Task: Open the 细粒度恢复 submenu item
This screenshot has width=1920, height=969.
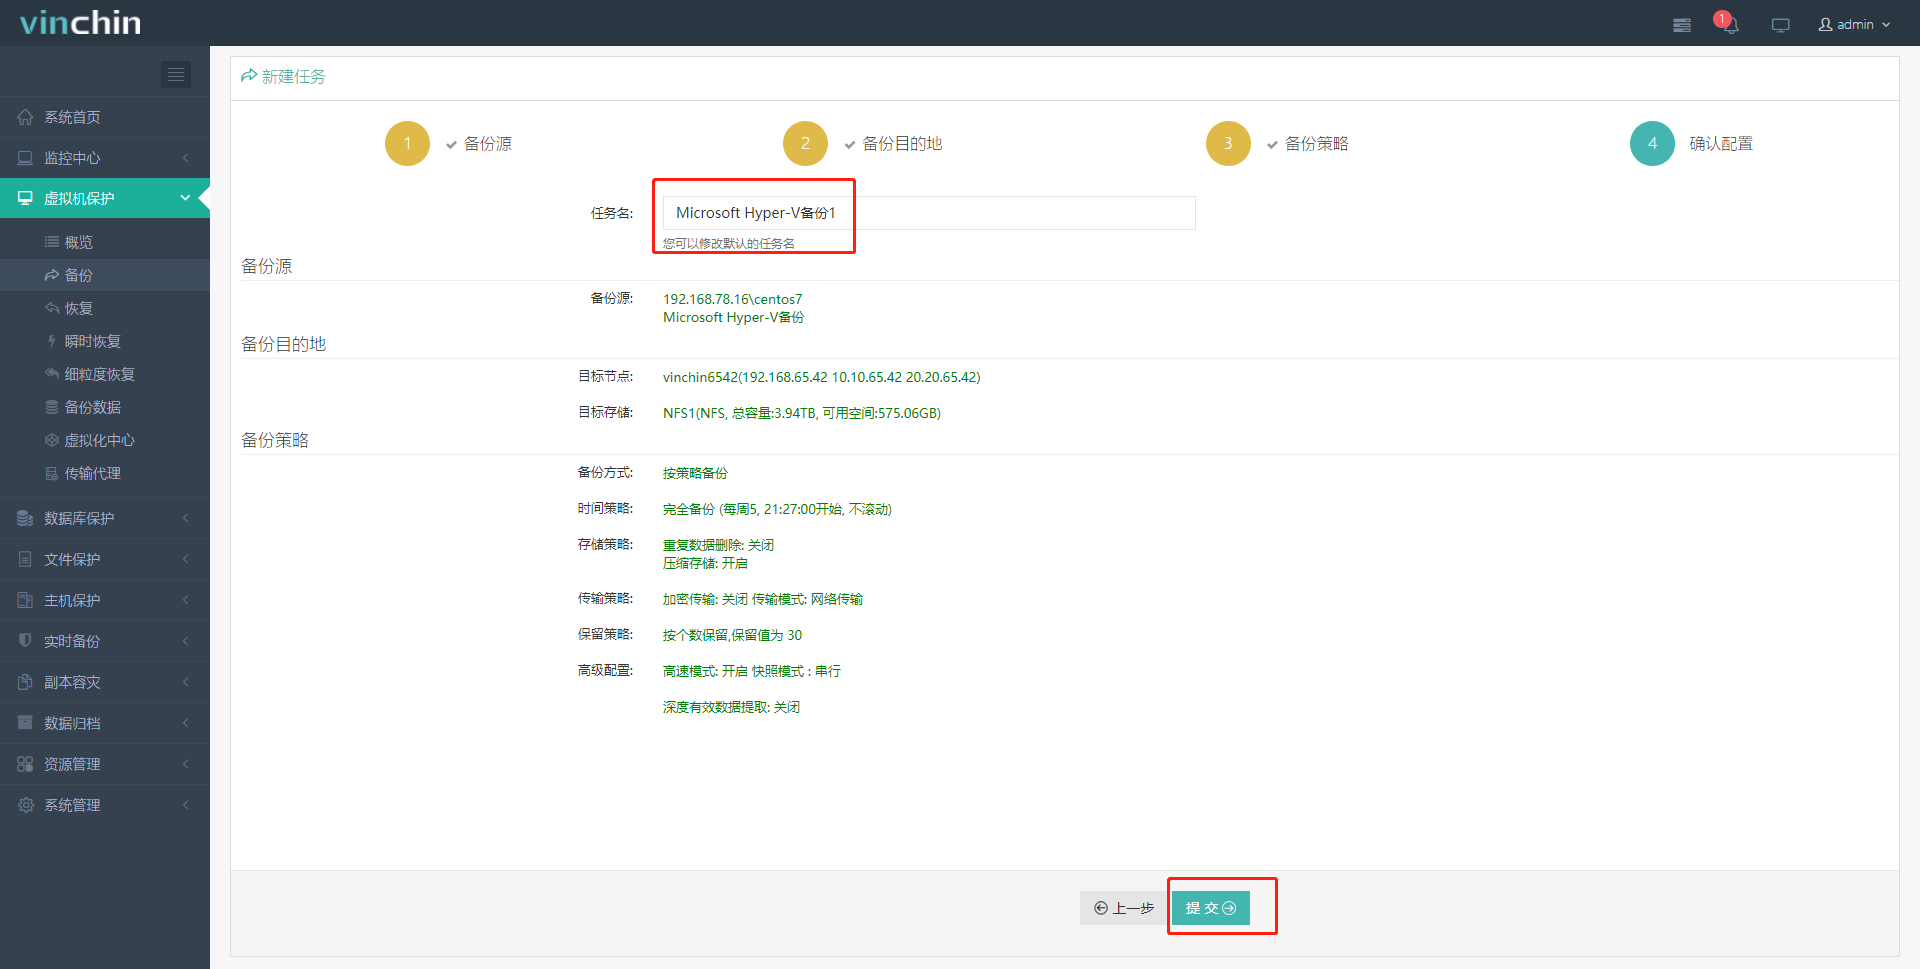Action: point(105,374)
